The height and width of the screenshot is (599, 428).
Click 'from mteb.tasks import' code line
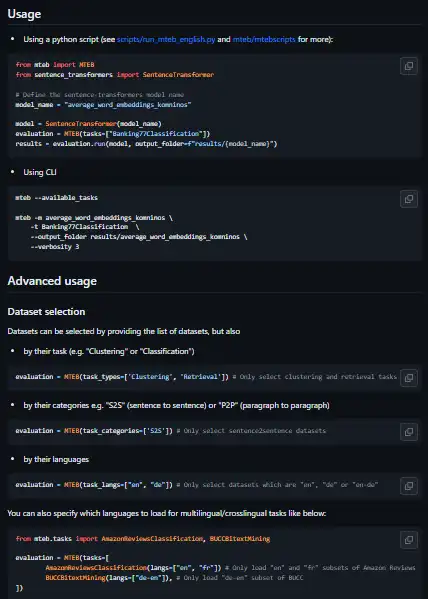tap(143, 539)
